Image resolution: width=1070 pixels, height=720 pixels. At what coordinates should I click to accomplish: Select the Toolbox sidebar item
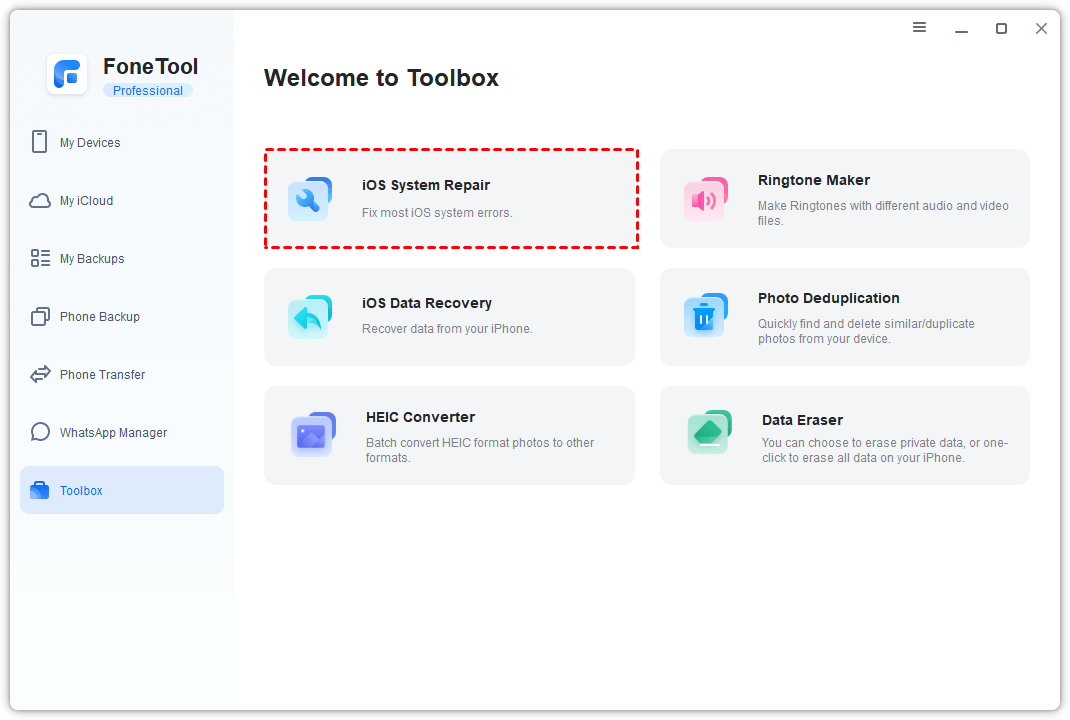click(81, 491)
